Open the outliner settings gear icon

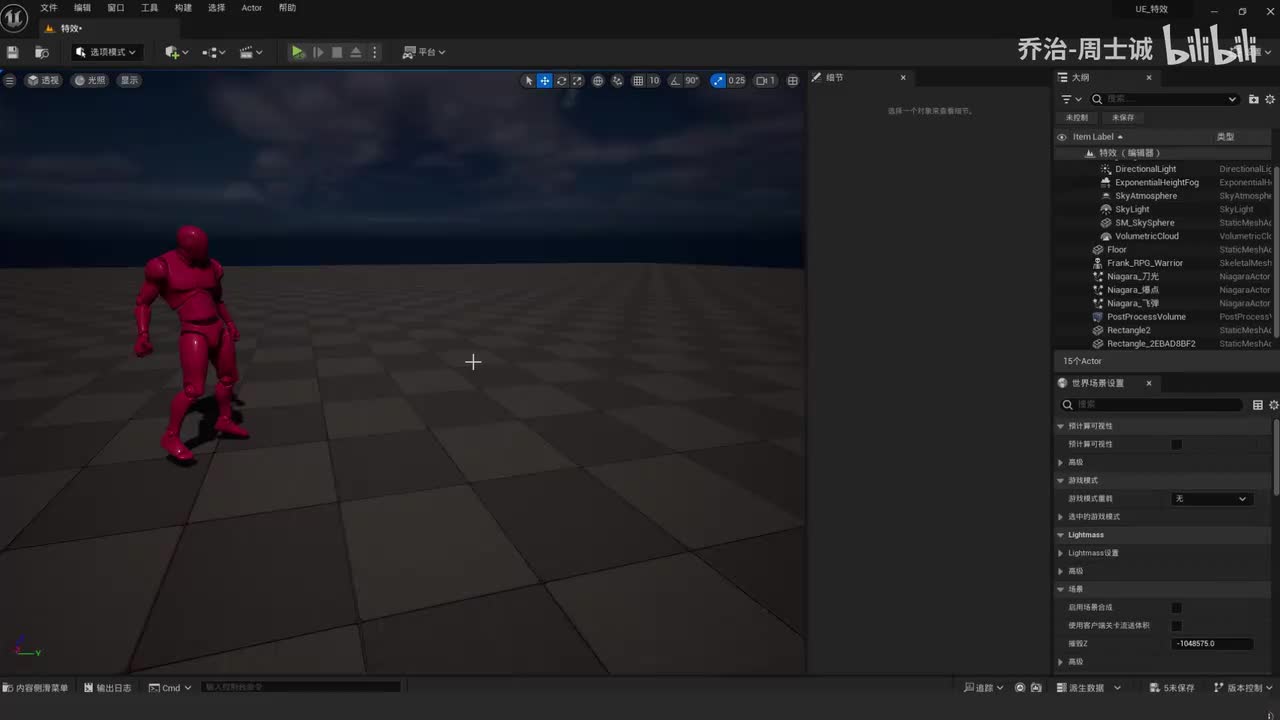pos(1271,99)
